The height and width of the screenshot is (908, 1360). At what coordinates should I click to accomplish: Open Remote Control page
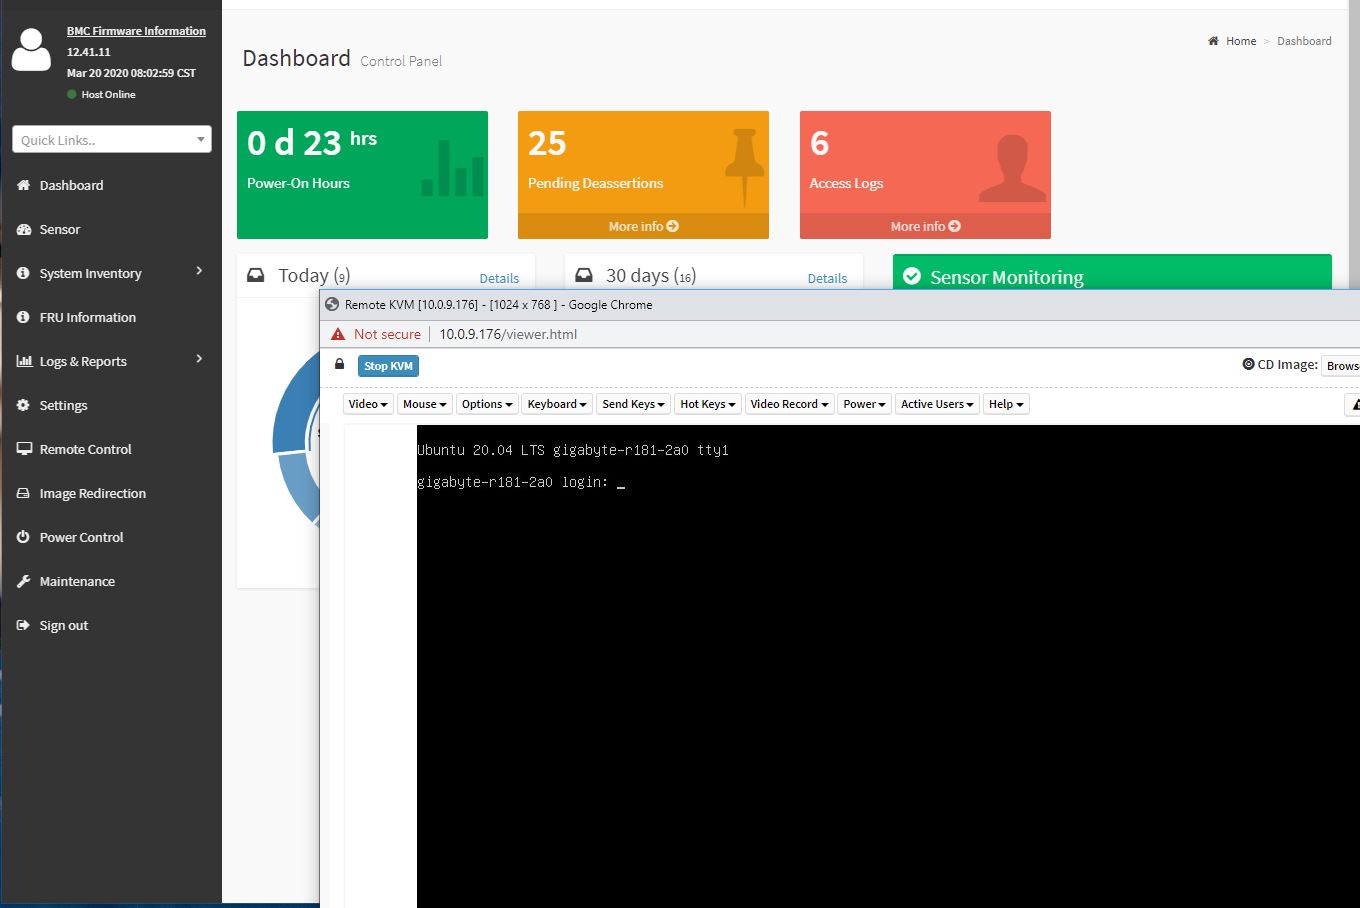click(x=86, y=449)
